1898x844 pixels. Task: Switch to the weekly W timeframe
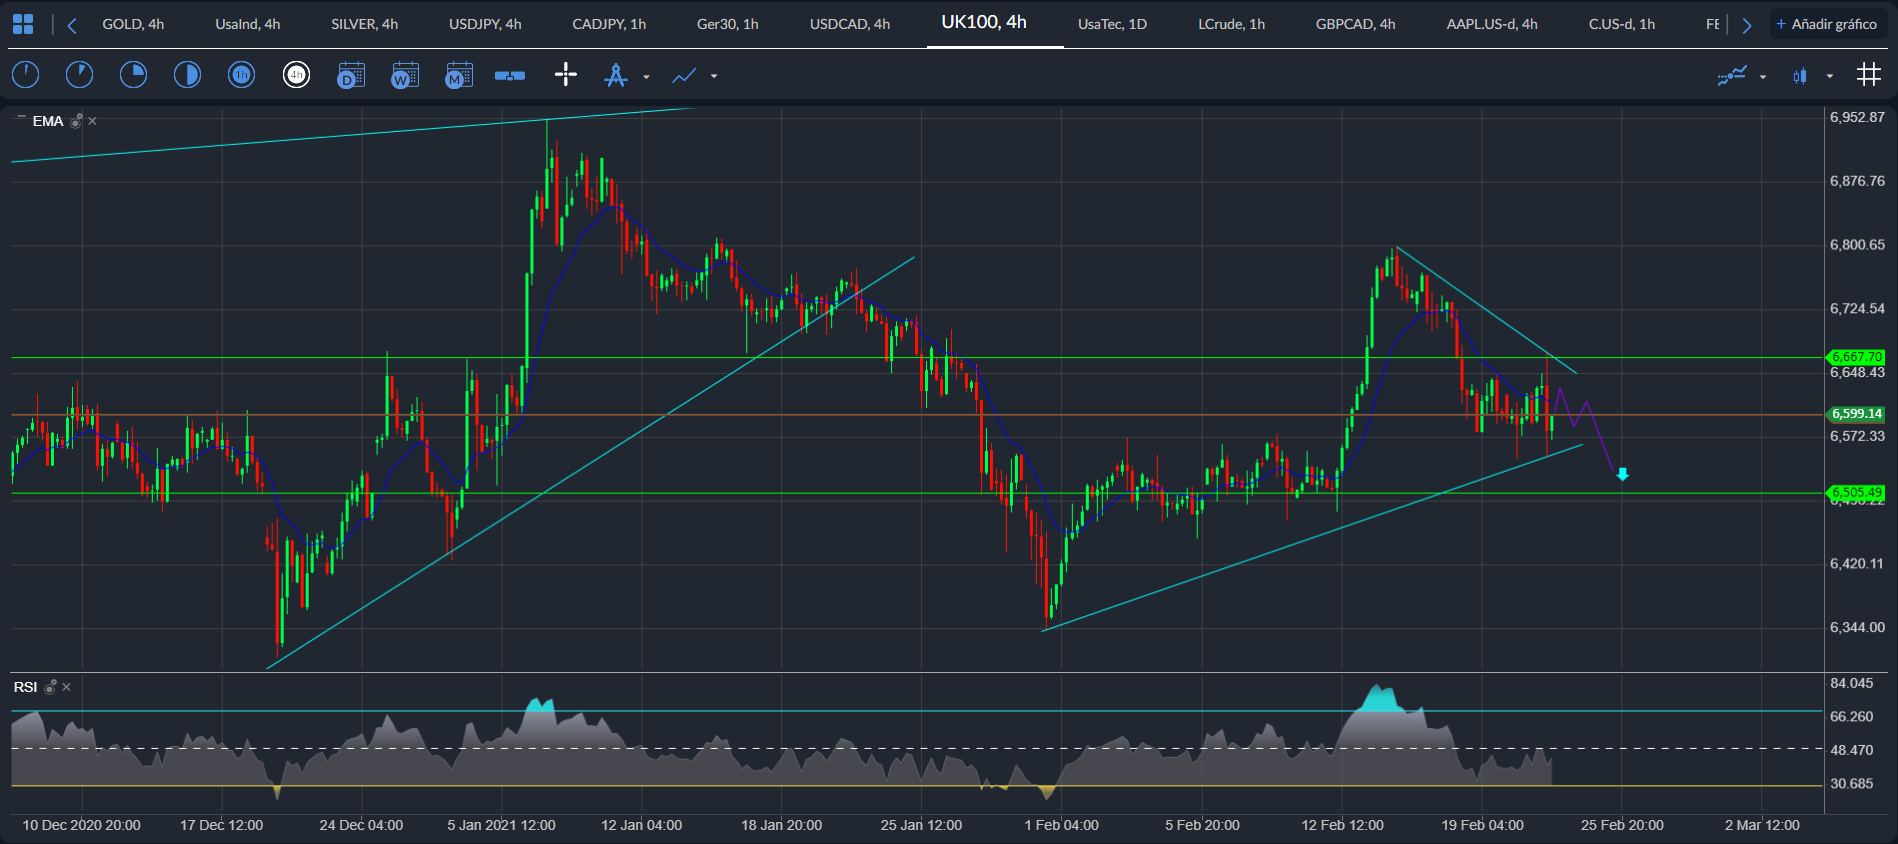click(x=405, y=75)
